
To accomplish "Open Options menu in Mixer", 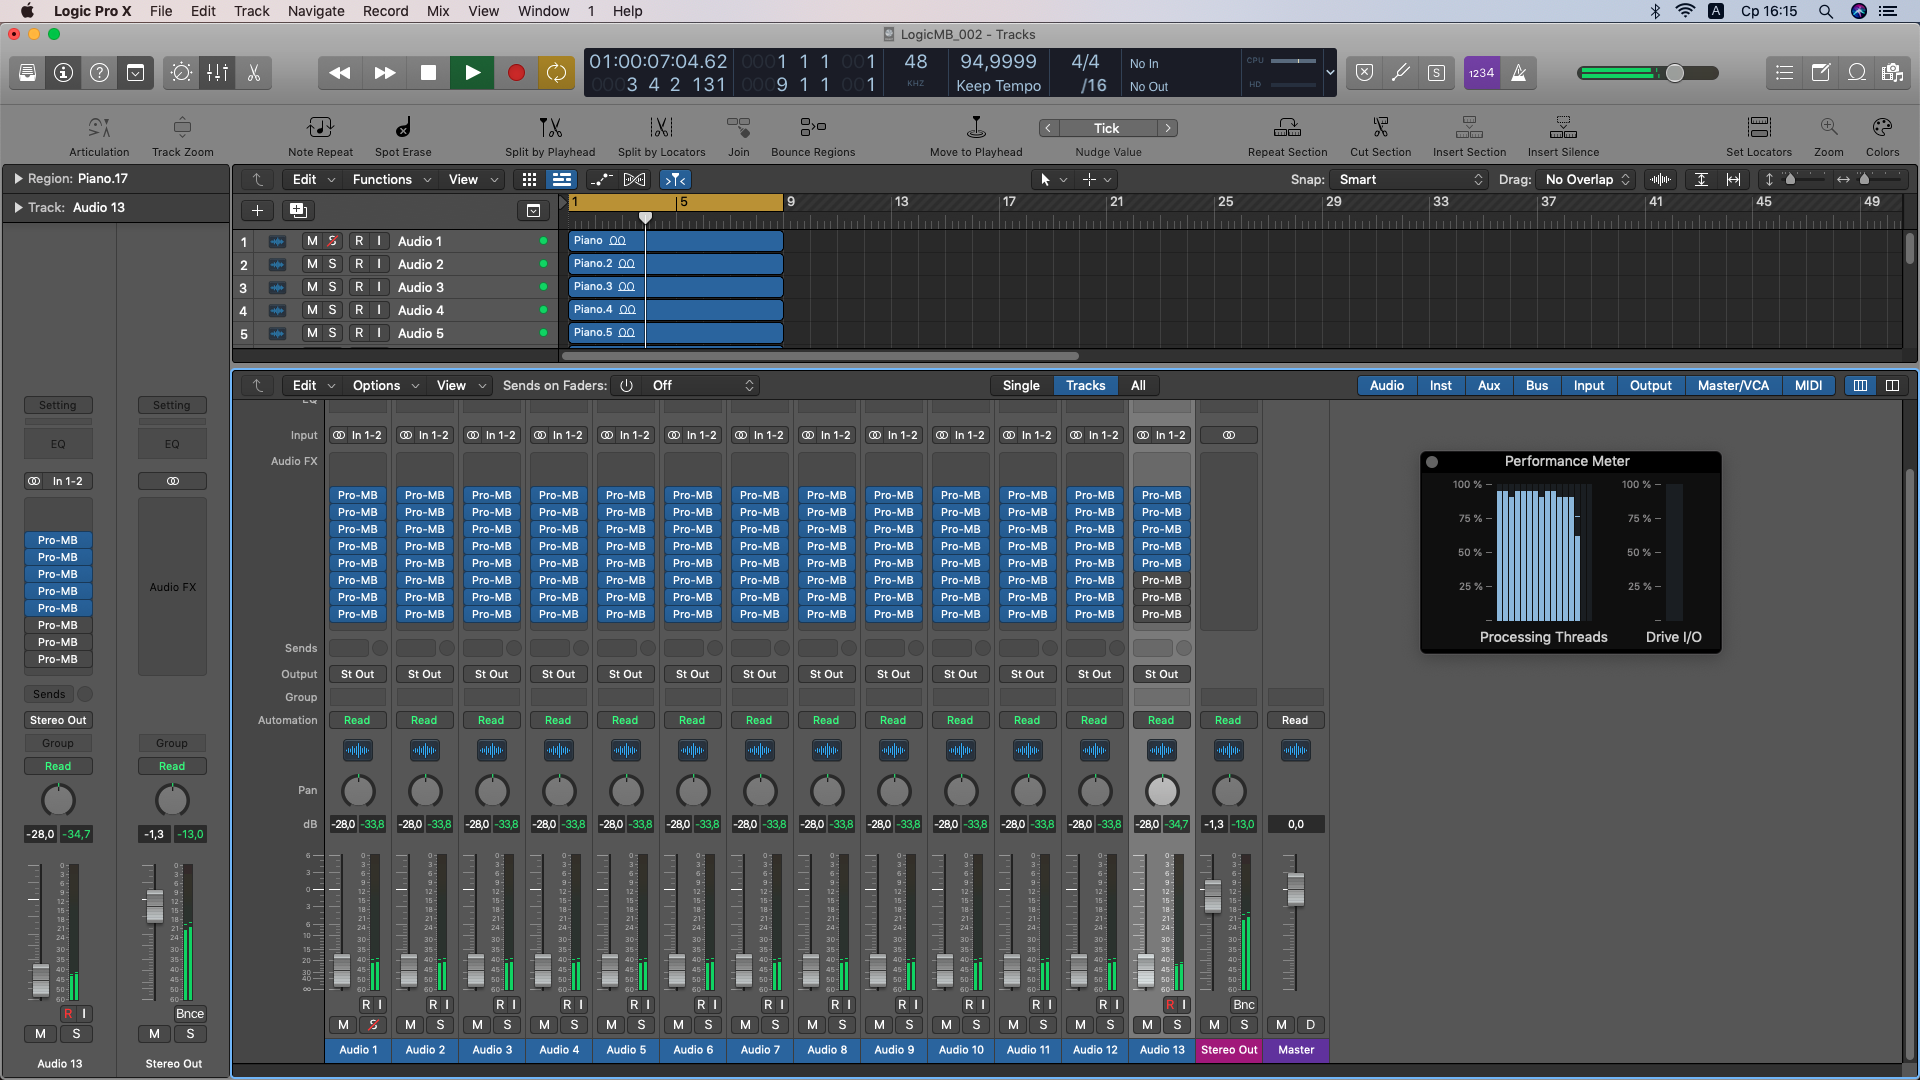I will [x=385, y=386].
